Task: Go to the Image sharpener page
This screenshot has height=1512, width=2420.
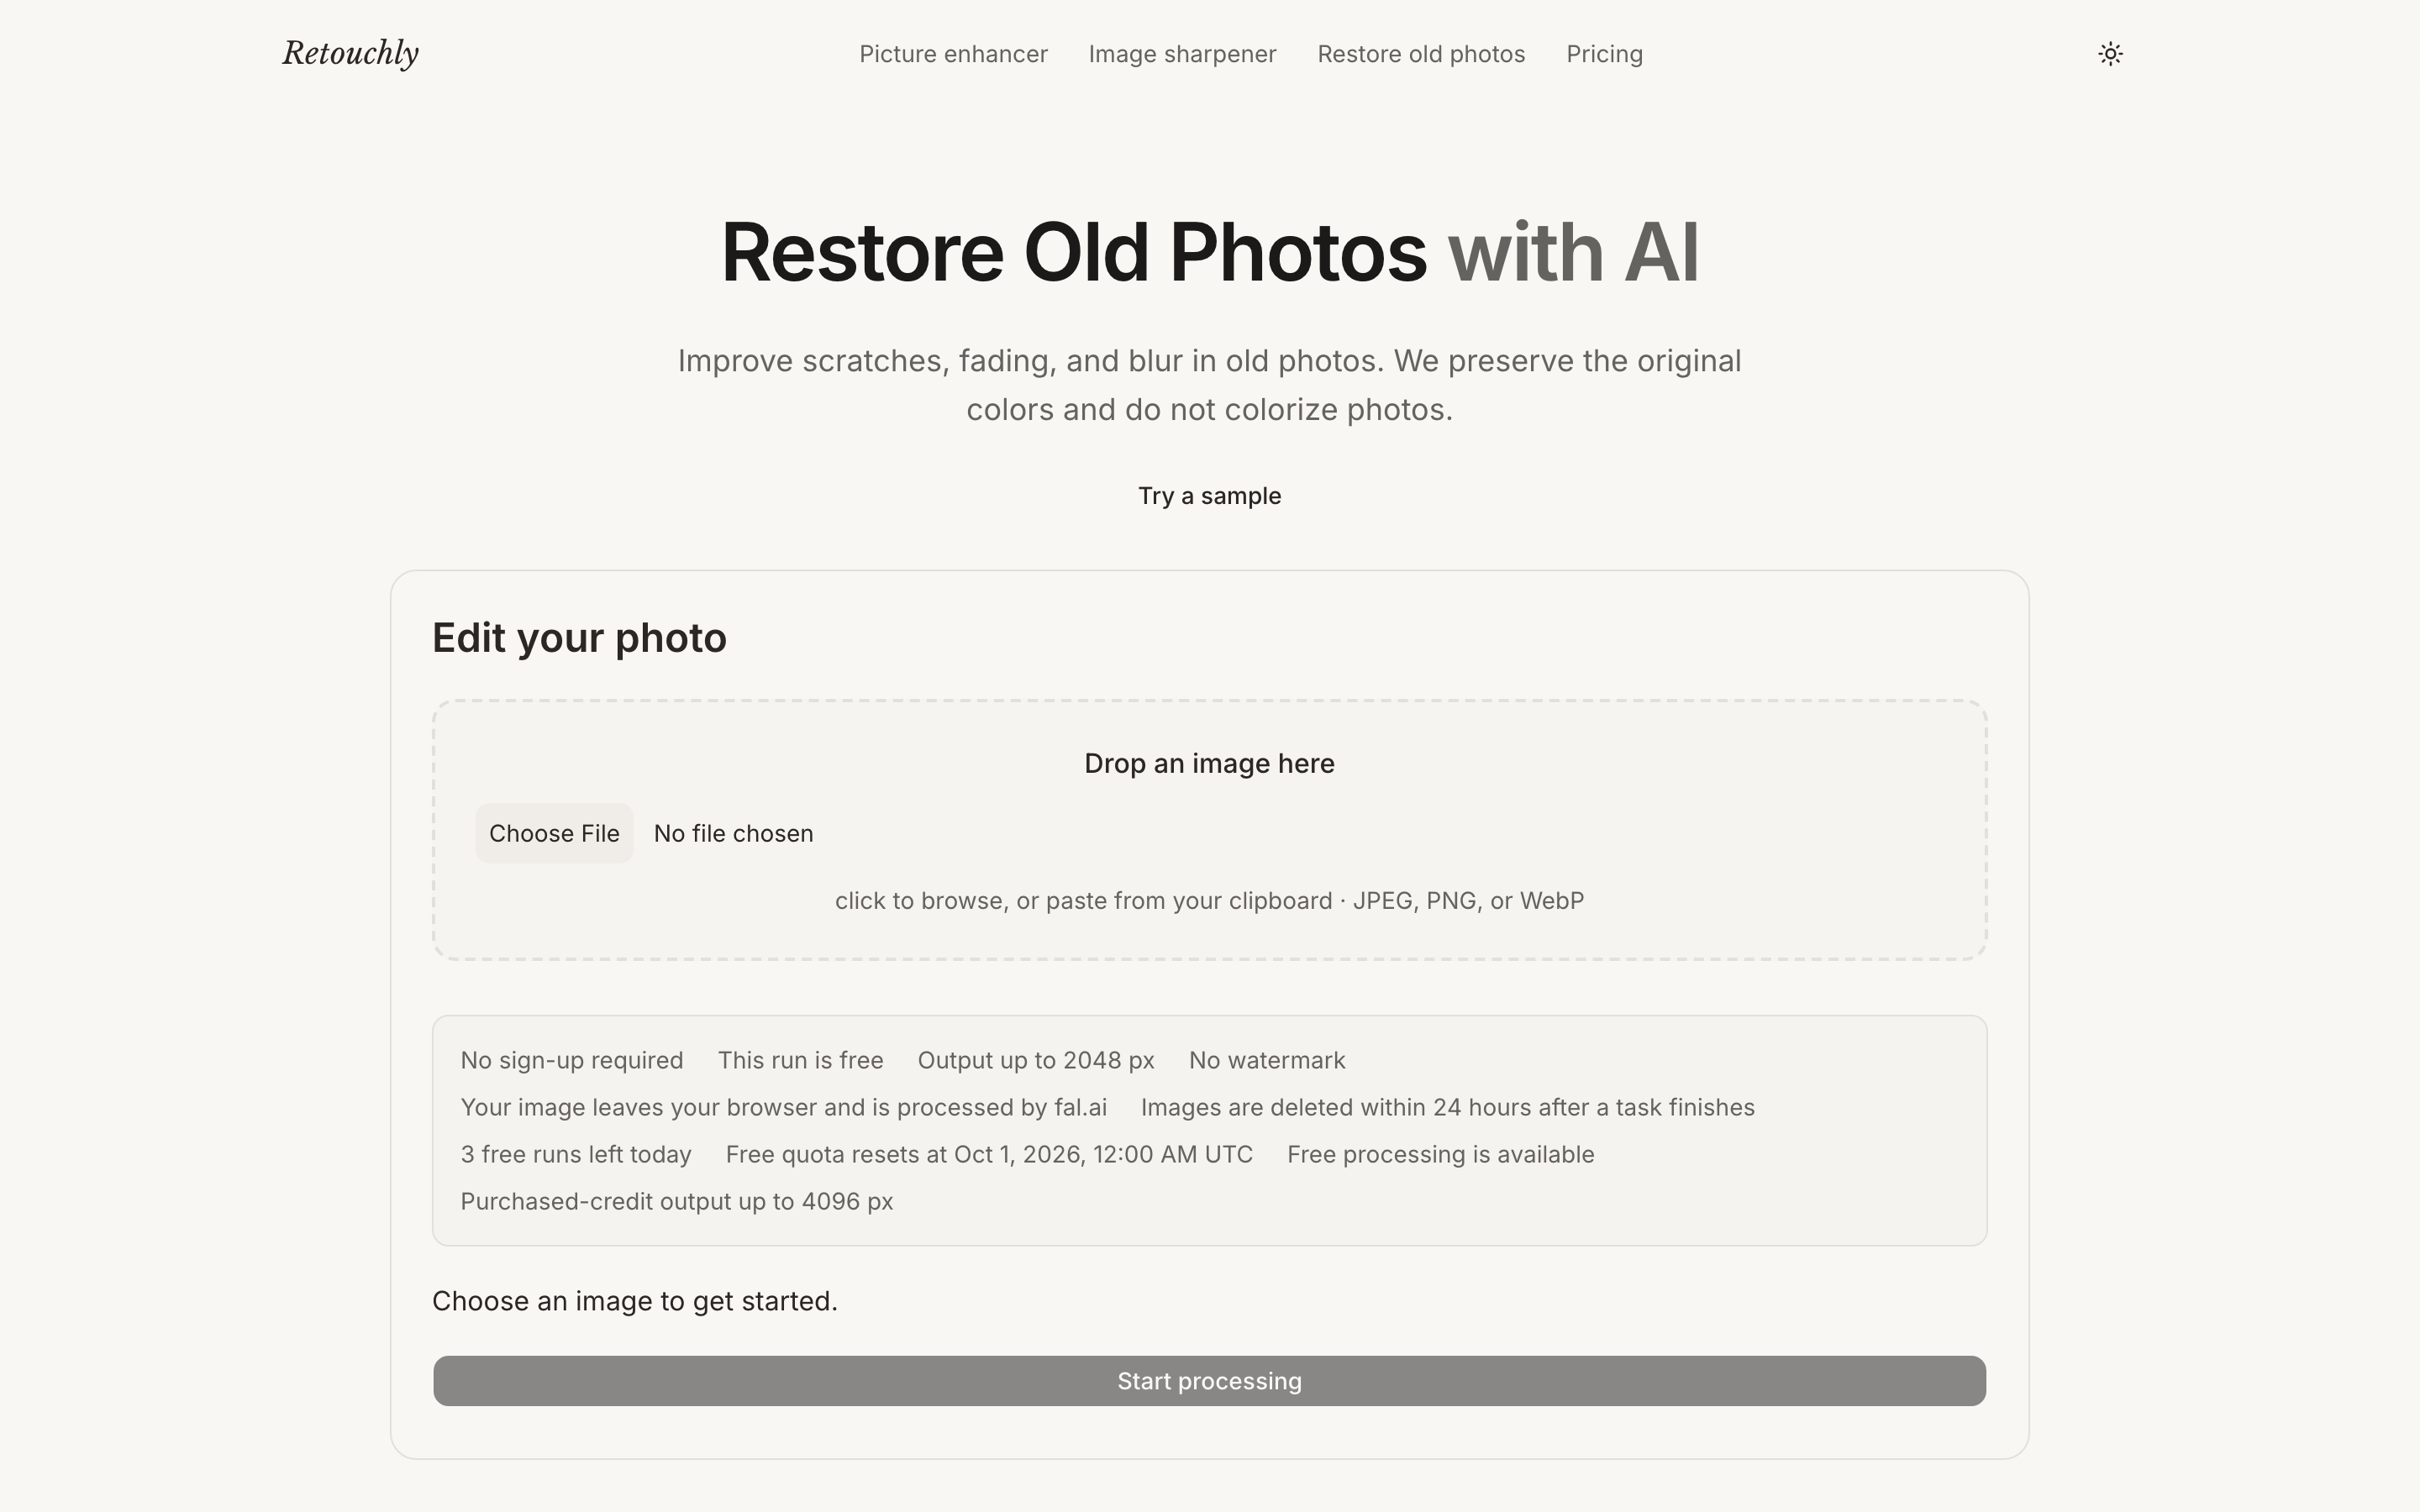Action: point(1182,54)
